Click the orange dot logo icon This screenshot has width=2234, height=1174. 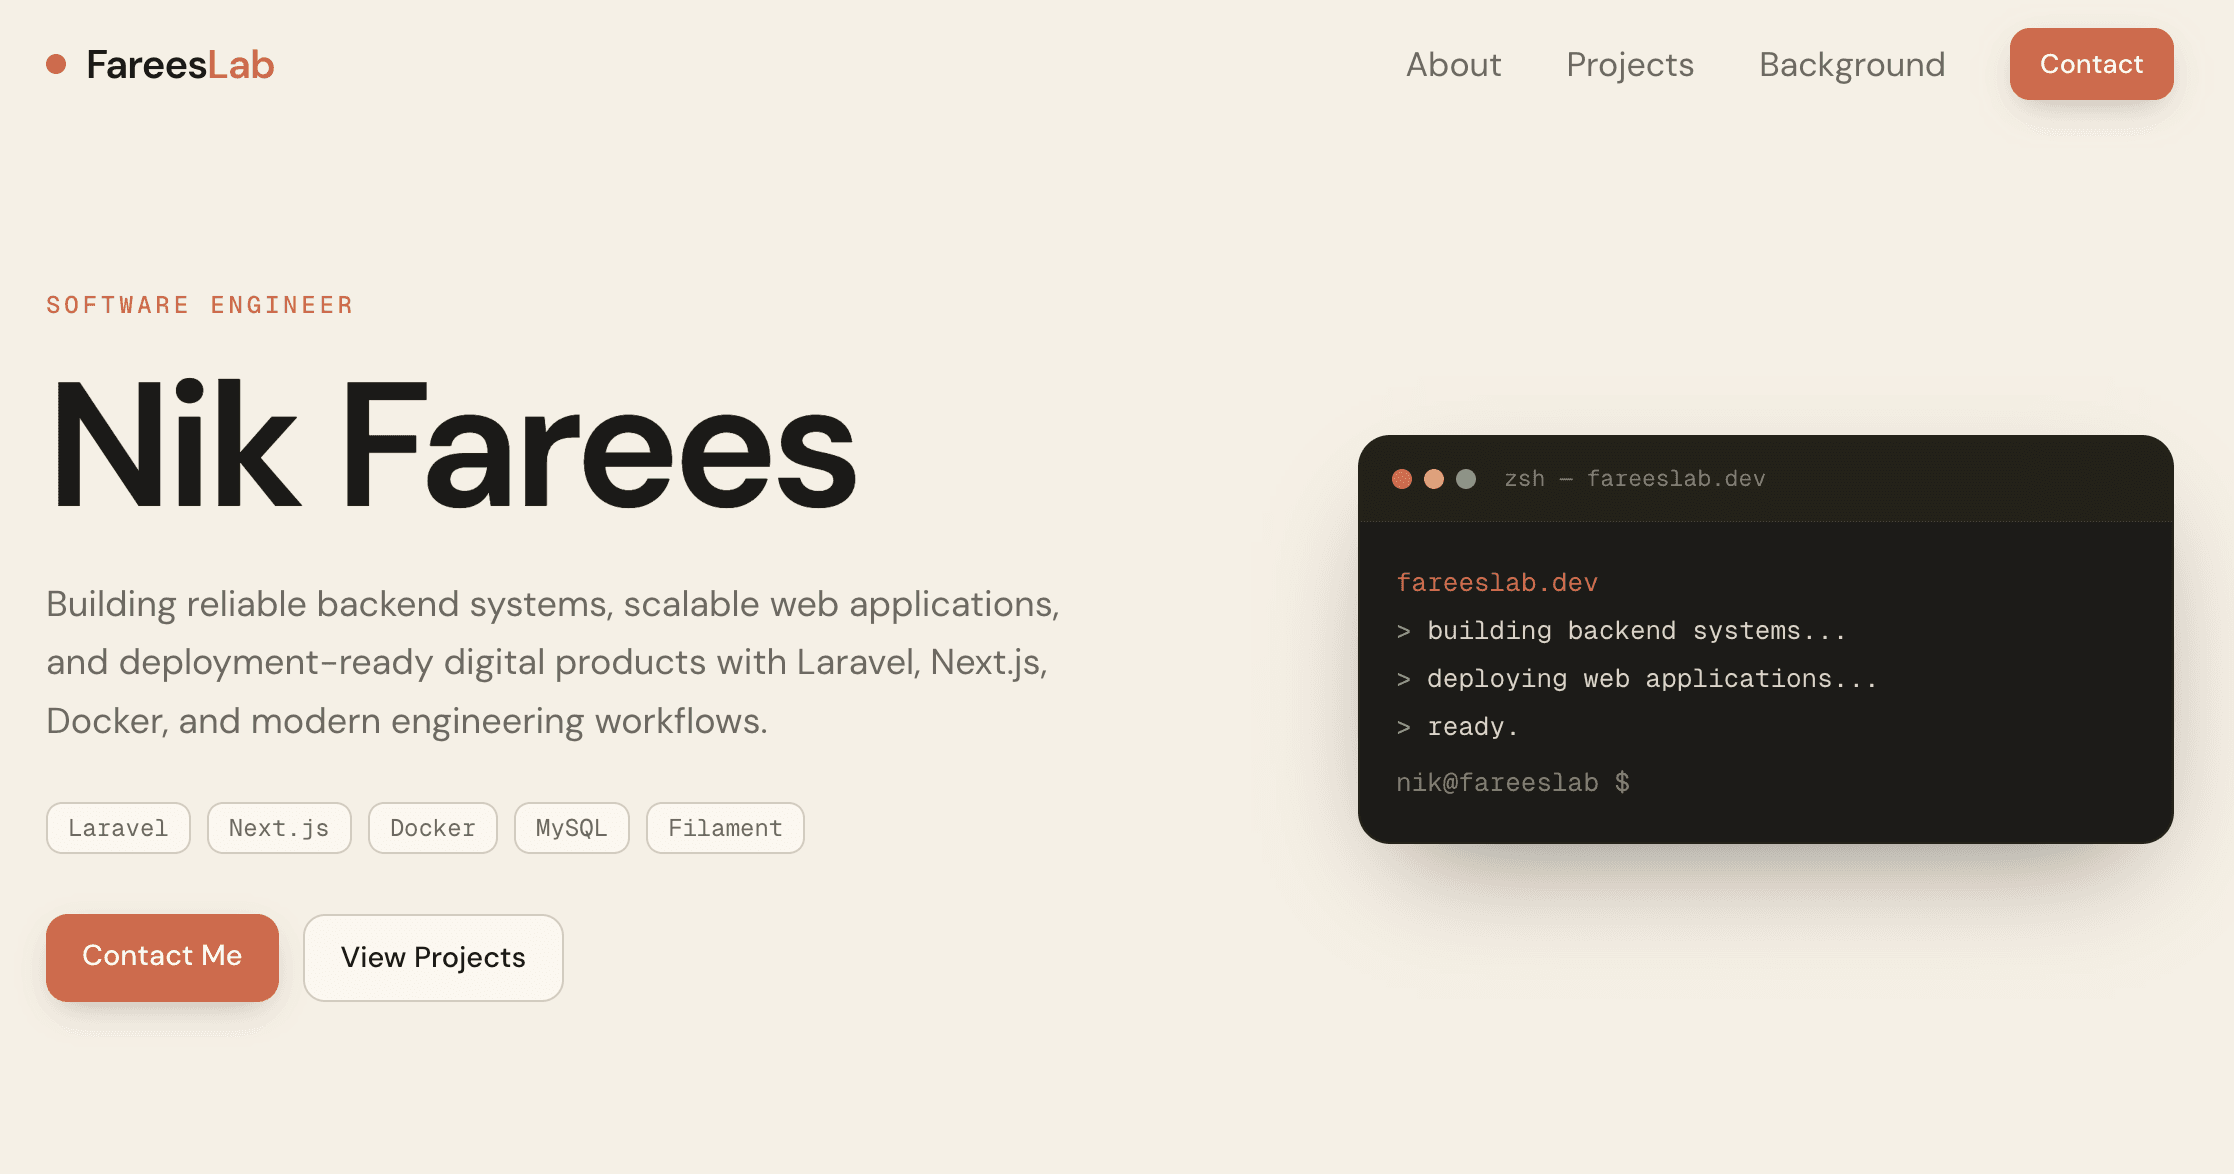pyautogui.click(x=56, y=64)
